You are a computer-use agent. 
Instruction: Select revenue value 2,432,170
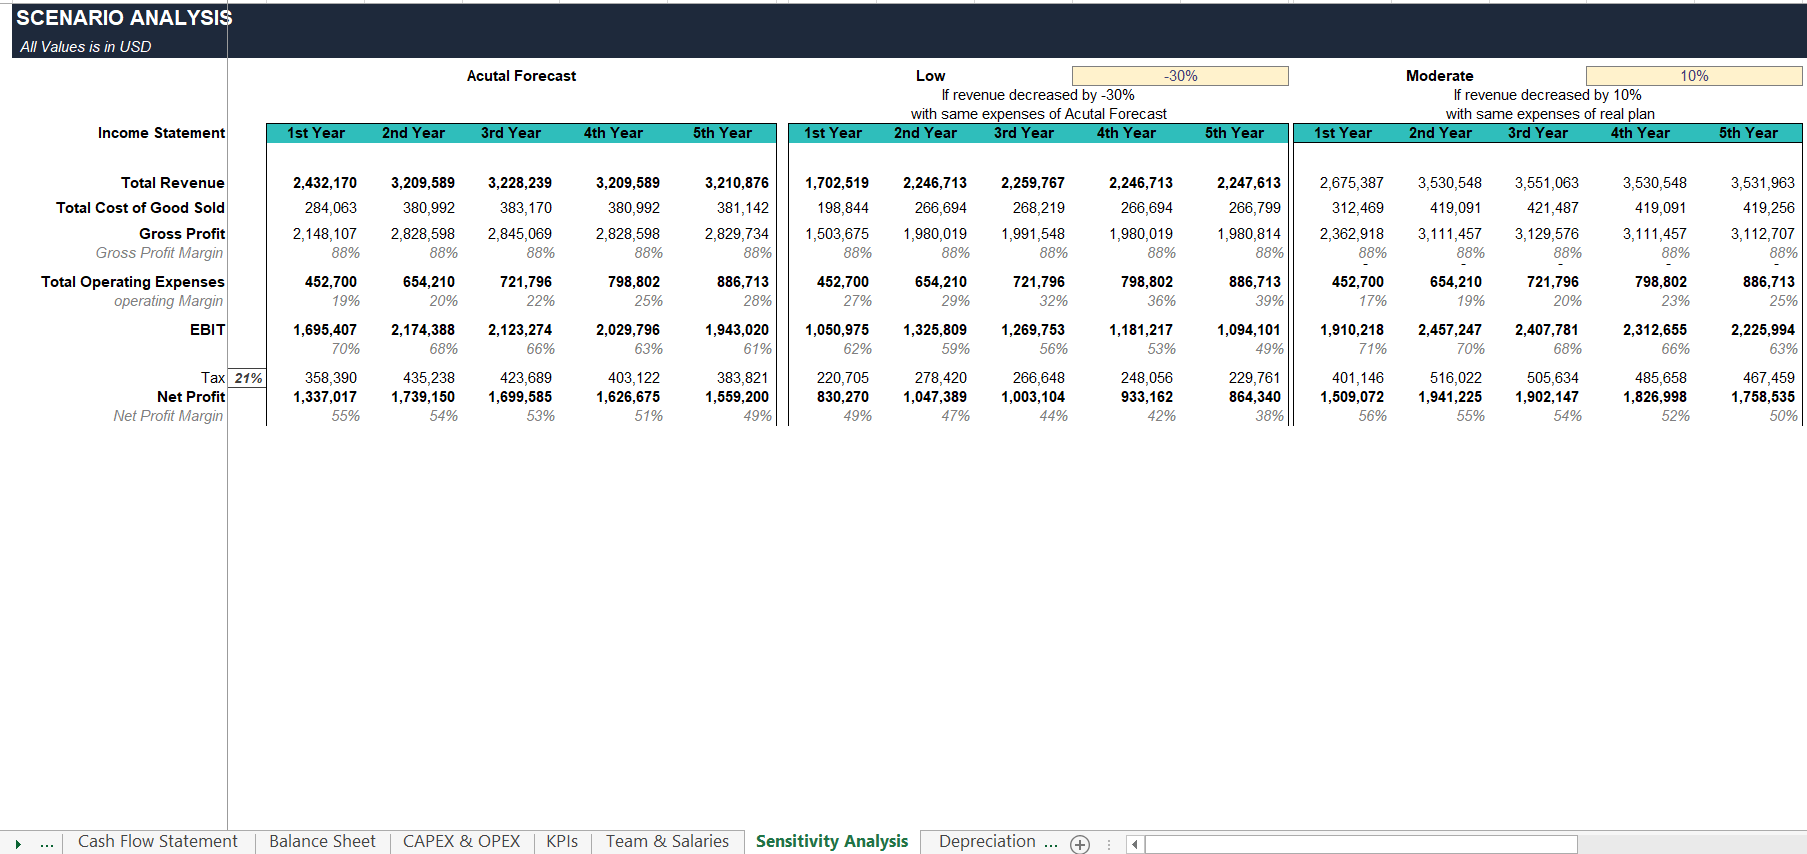(x=324, y=183)
